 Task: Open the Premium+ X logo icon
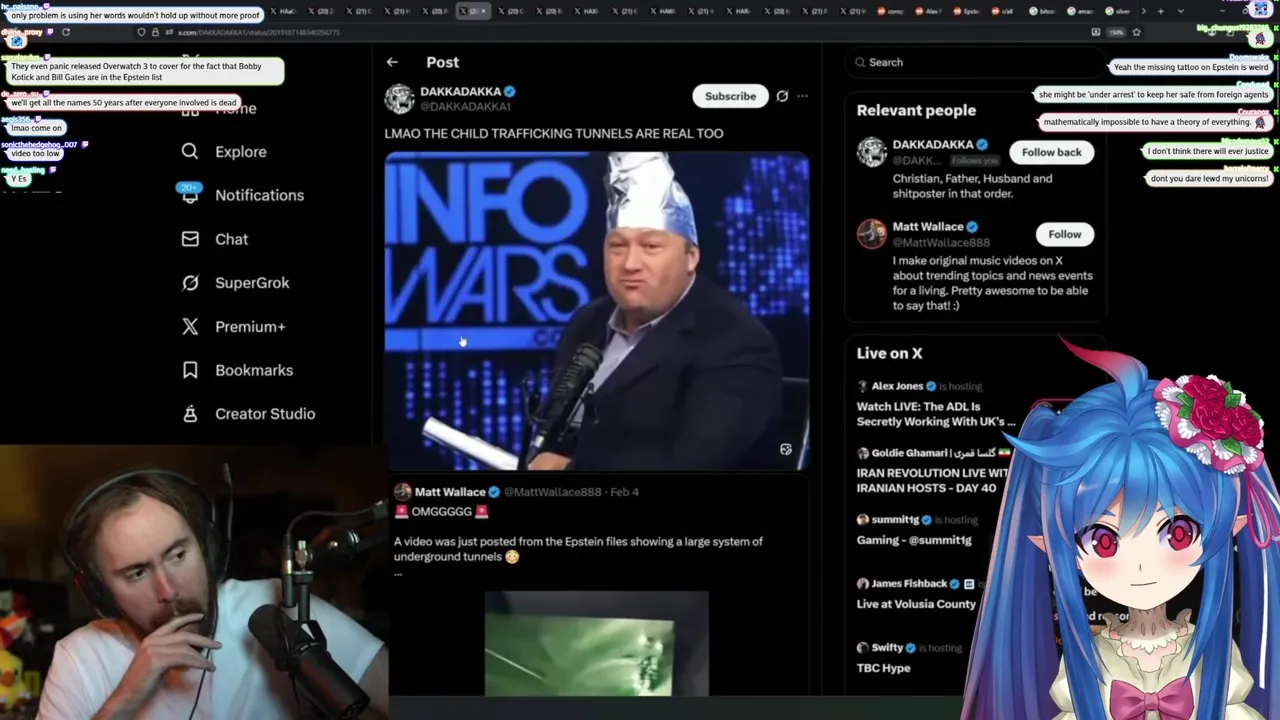coord(190,326)
